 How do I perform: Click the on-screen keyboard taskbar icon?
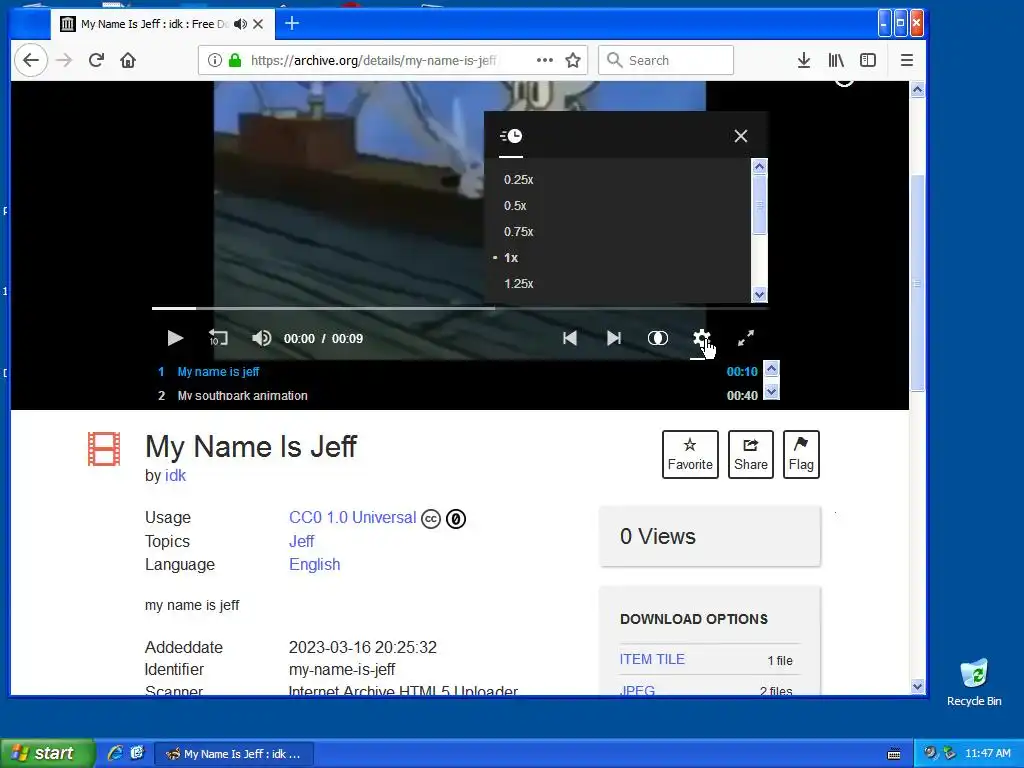point(894,754)
